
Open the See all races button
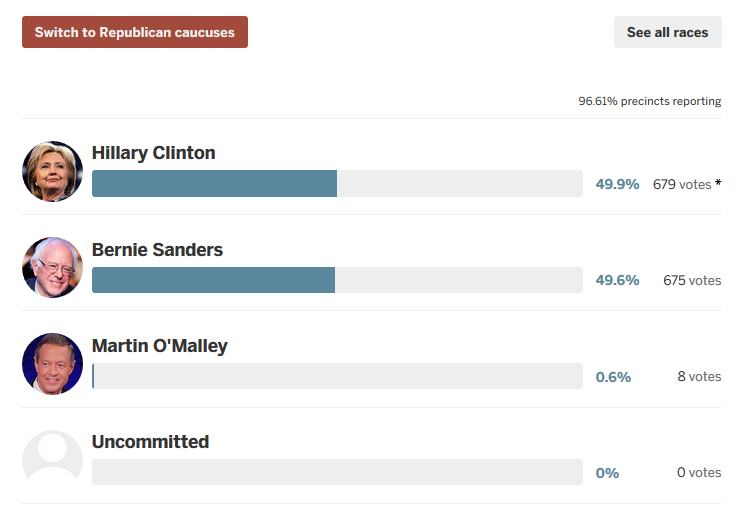667,32
